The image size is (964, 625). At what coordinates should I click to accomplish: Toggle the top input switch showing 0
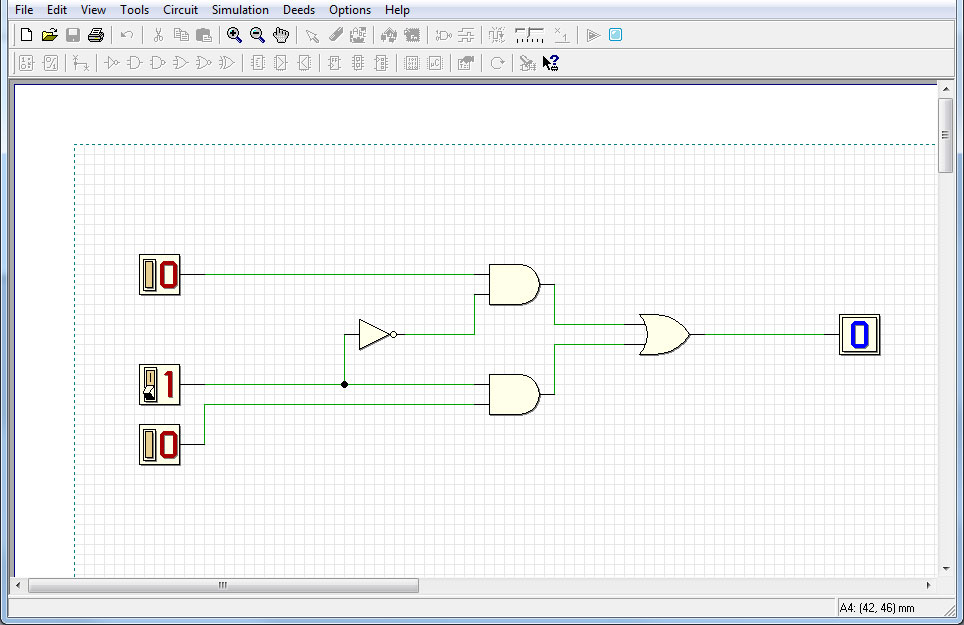click(160, 275)
